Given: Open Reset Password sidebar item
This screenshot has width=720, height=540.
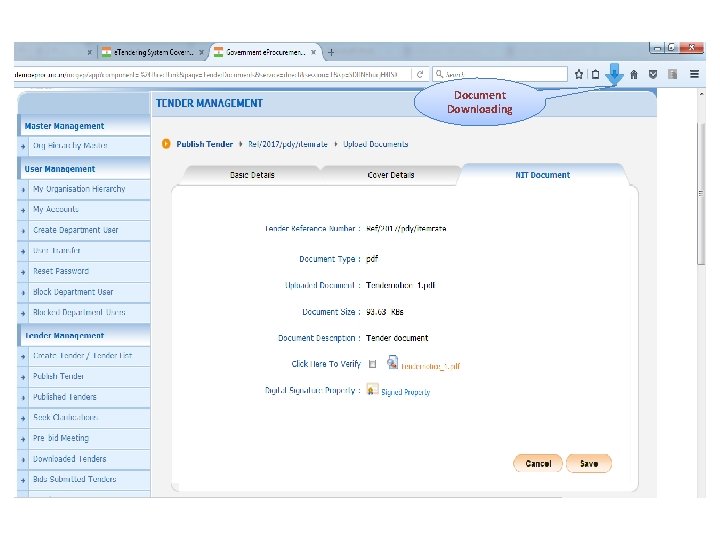Looking at the screenshot, I should [89, 271].
